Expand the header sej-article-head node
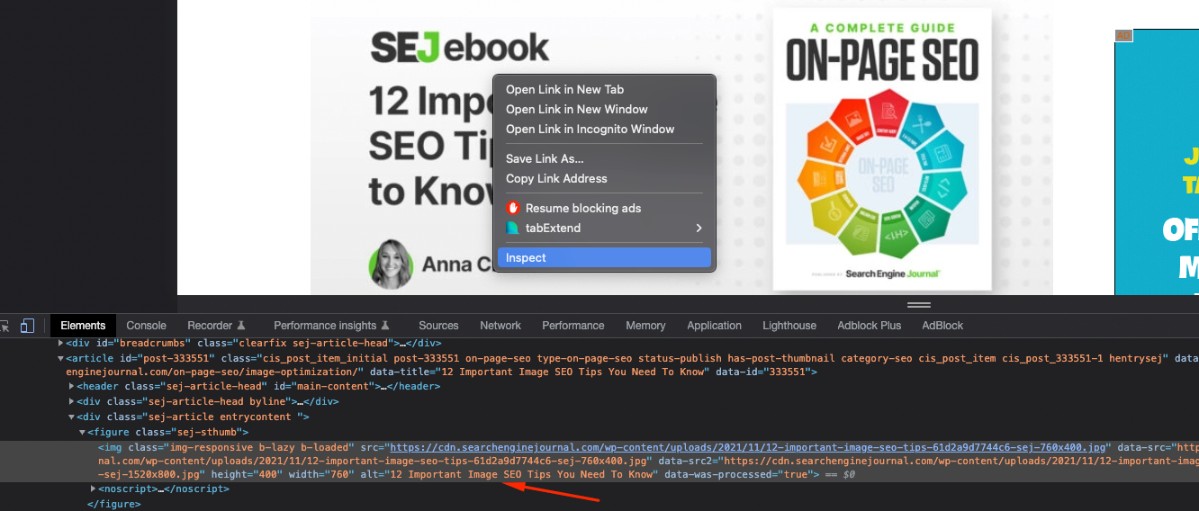Viewport: 1199px width, 511px height. [72, 386]
